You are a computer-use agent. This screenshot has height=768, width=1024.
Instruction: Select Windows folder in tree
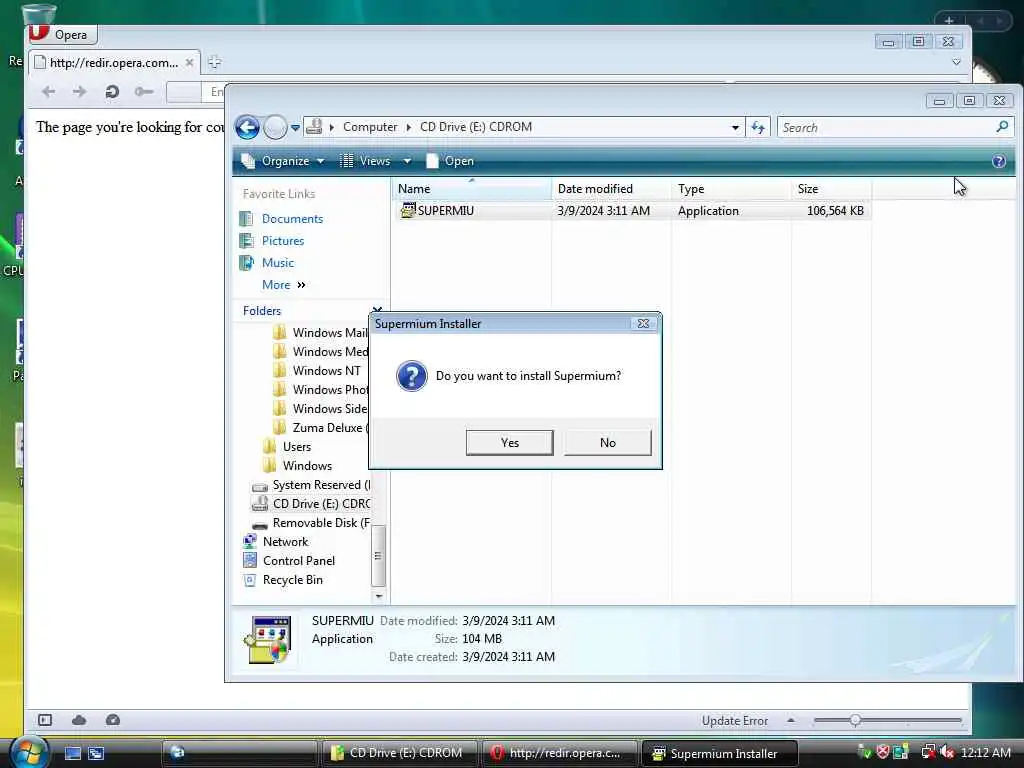pos(307,466)
